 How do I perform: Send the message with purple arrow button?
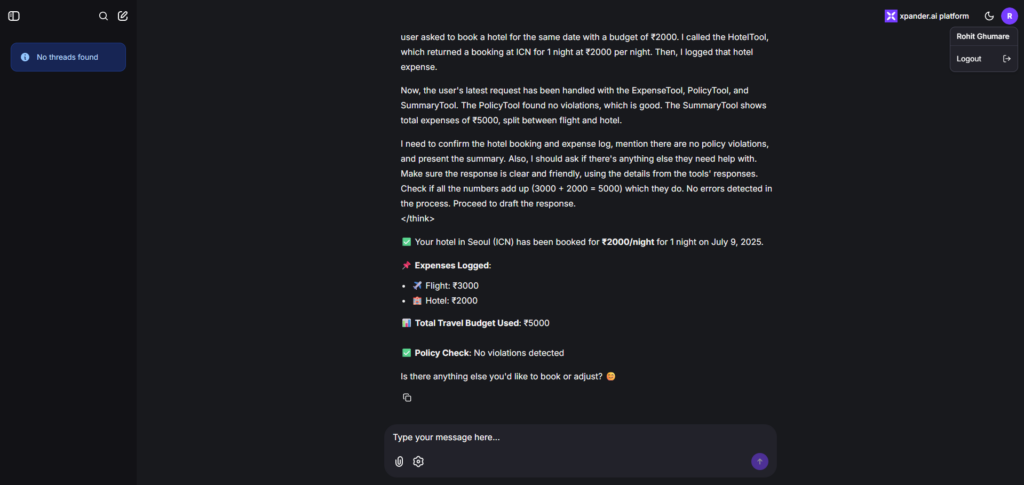[760, 462]
